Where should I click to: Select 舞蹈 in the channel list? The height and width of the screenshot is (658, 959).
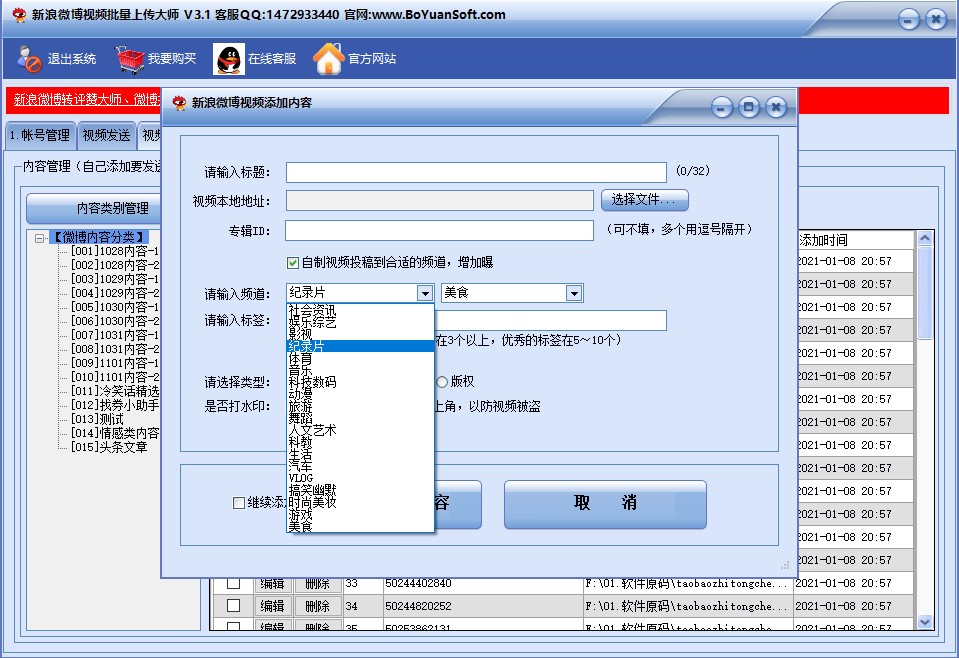coord(360,418)
